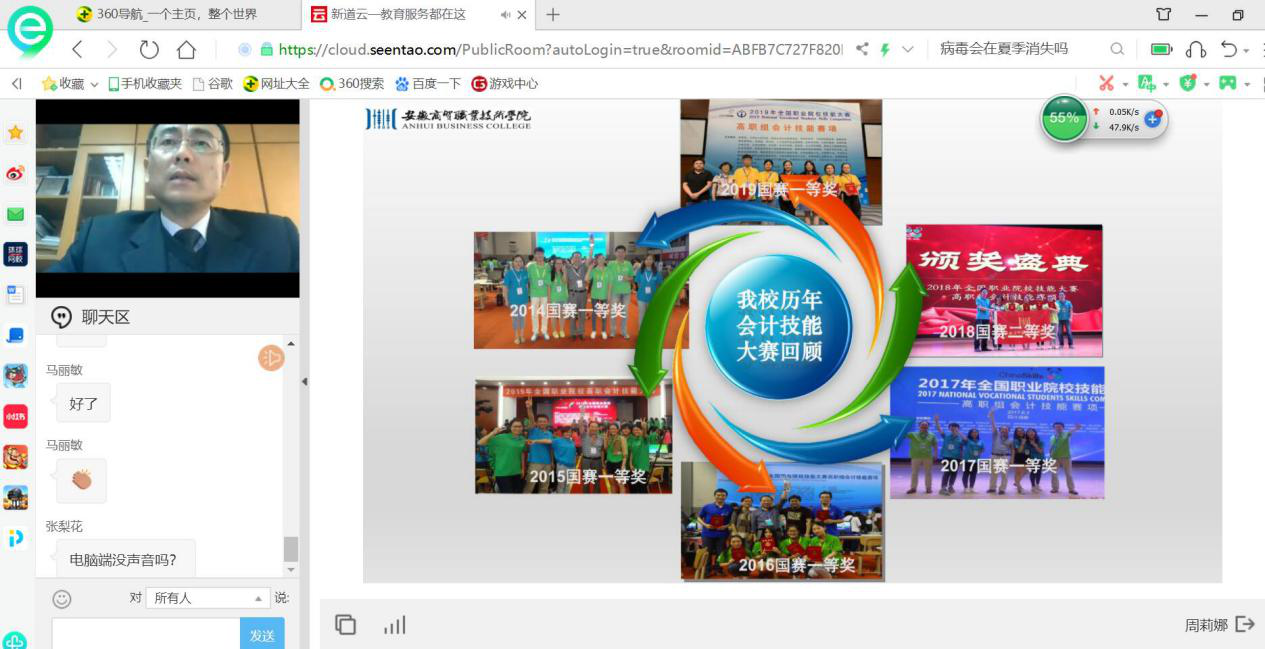Expand the address bar dropdown chevron

point(908,49)
